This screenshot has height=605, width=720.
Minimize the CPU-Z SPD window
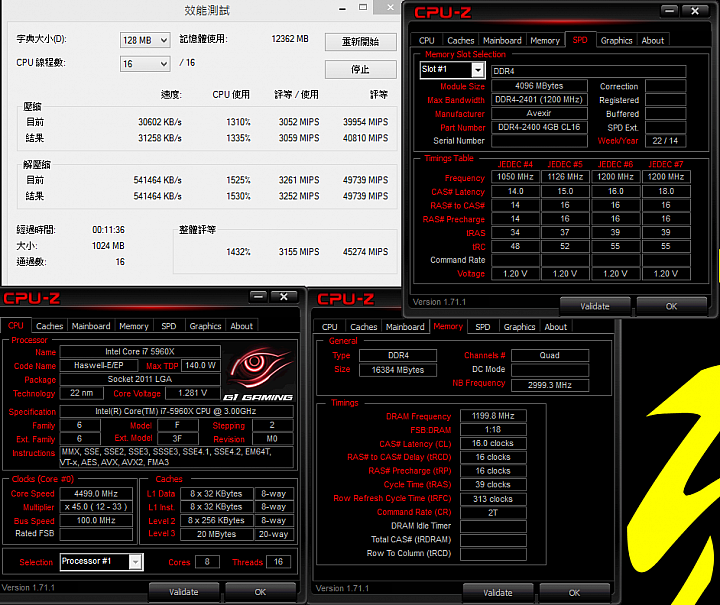(669, 11)
